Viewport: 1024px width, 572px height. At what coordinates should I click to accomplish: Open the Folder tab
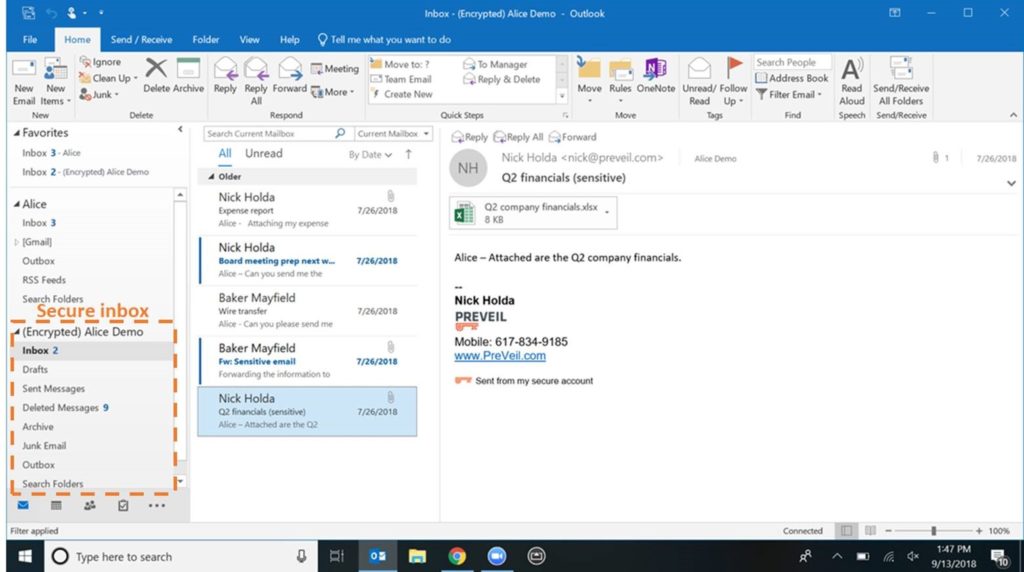206,39
